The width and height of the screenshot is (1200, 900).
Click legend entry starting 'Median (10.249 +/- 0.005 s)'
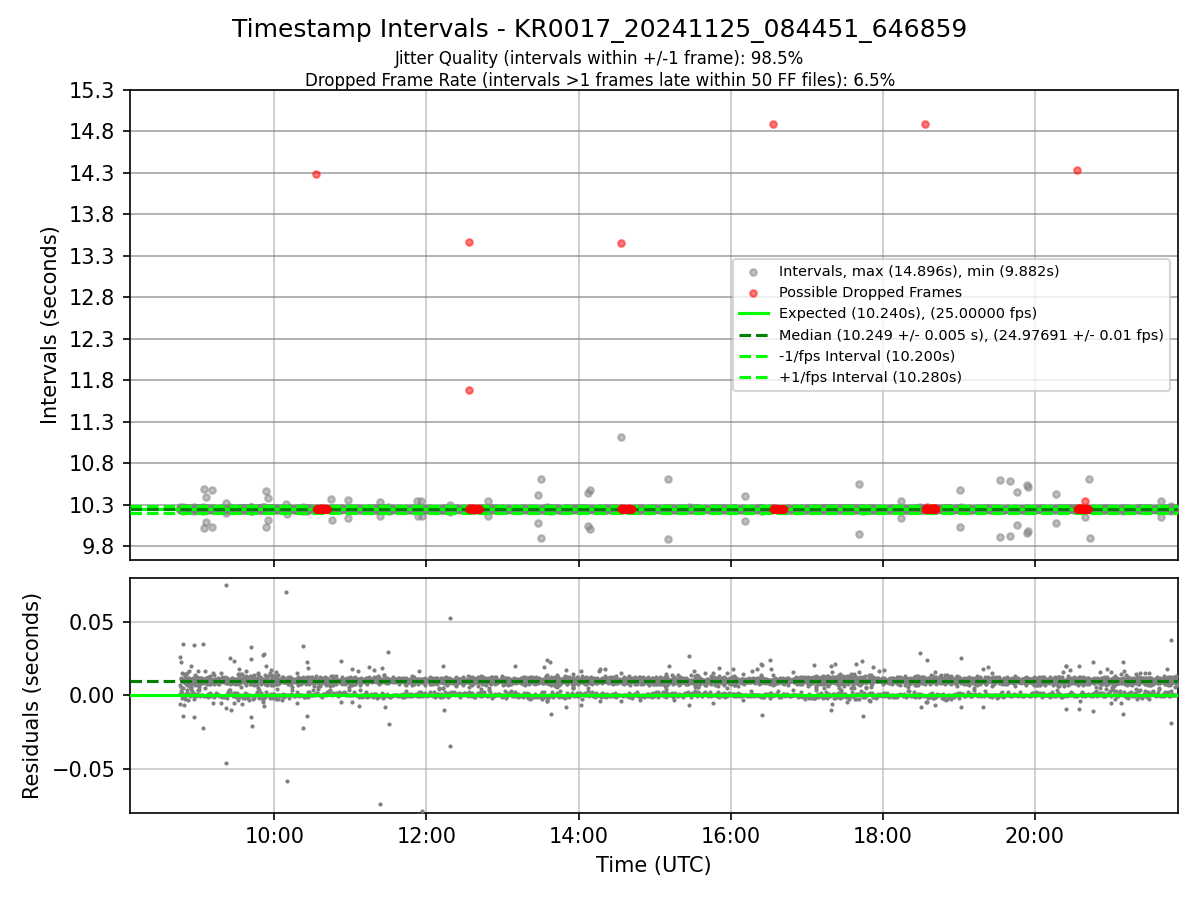pos(971,335)
